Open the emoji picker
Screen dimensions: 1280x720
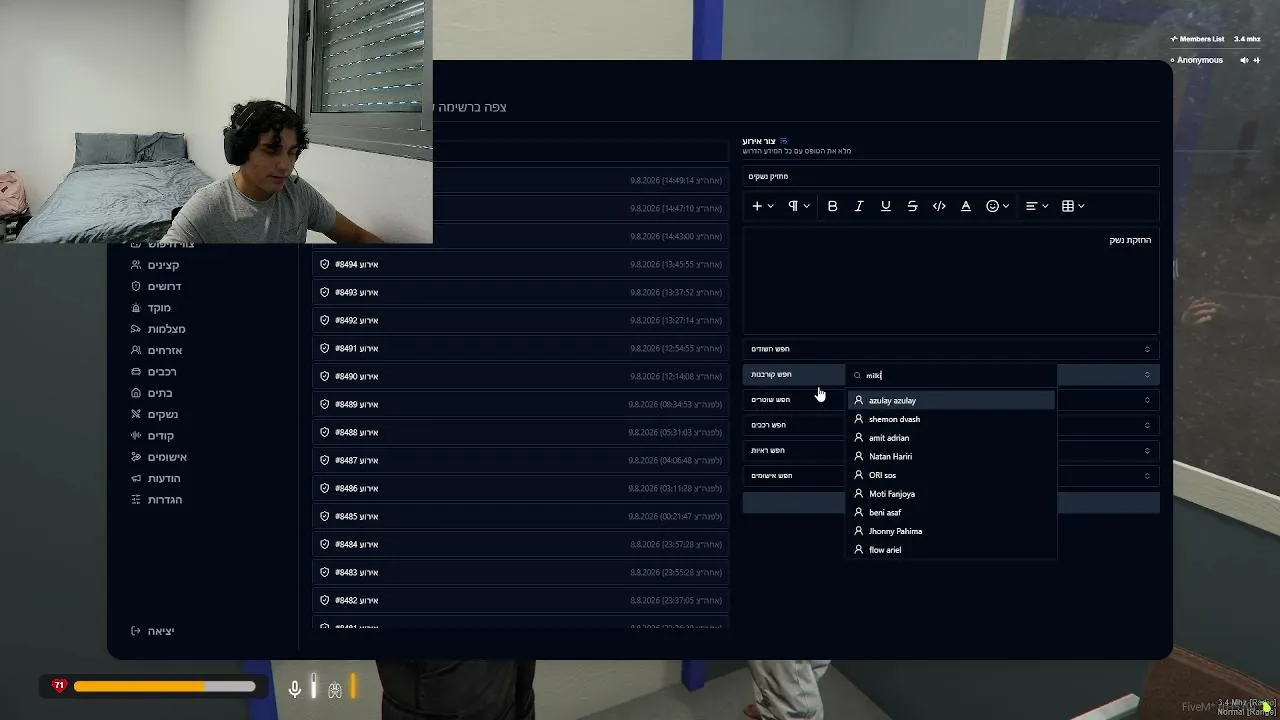[x=997, y=206]
